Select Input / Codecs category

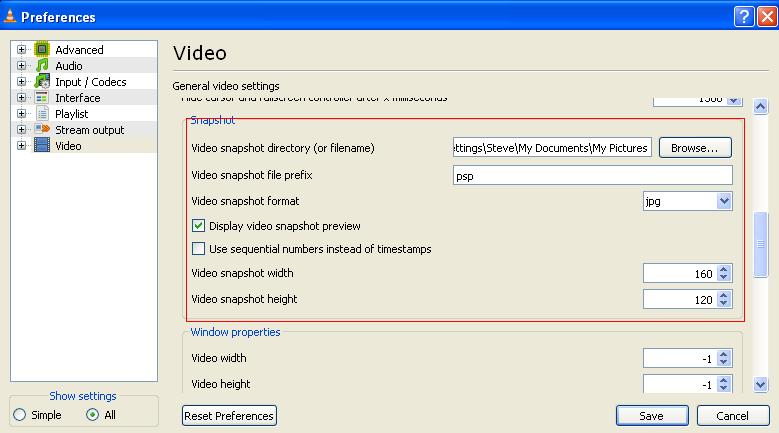pyautogui.click(x=90, y=82)
